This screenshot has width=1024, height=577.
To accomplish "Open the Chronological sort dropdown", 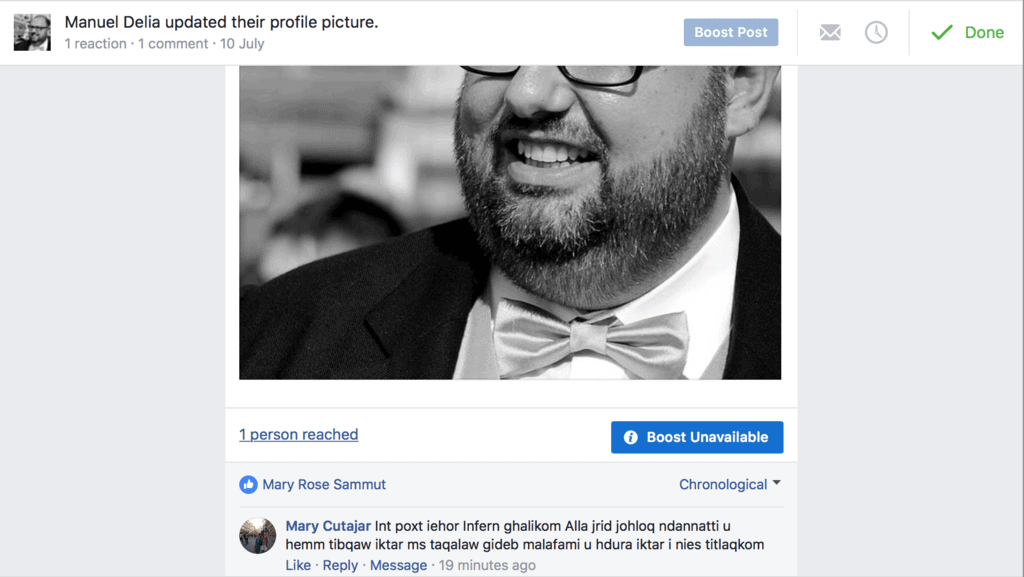I will [x=729, y=484].
